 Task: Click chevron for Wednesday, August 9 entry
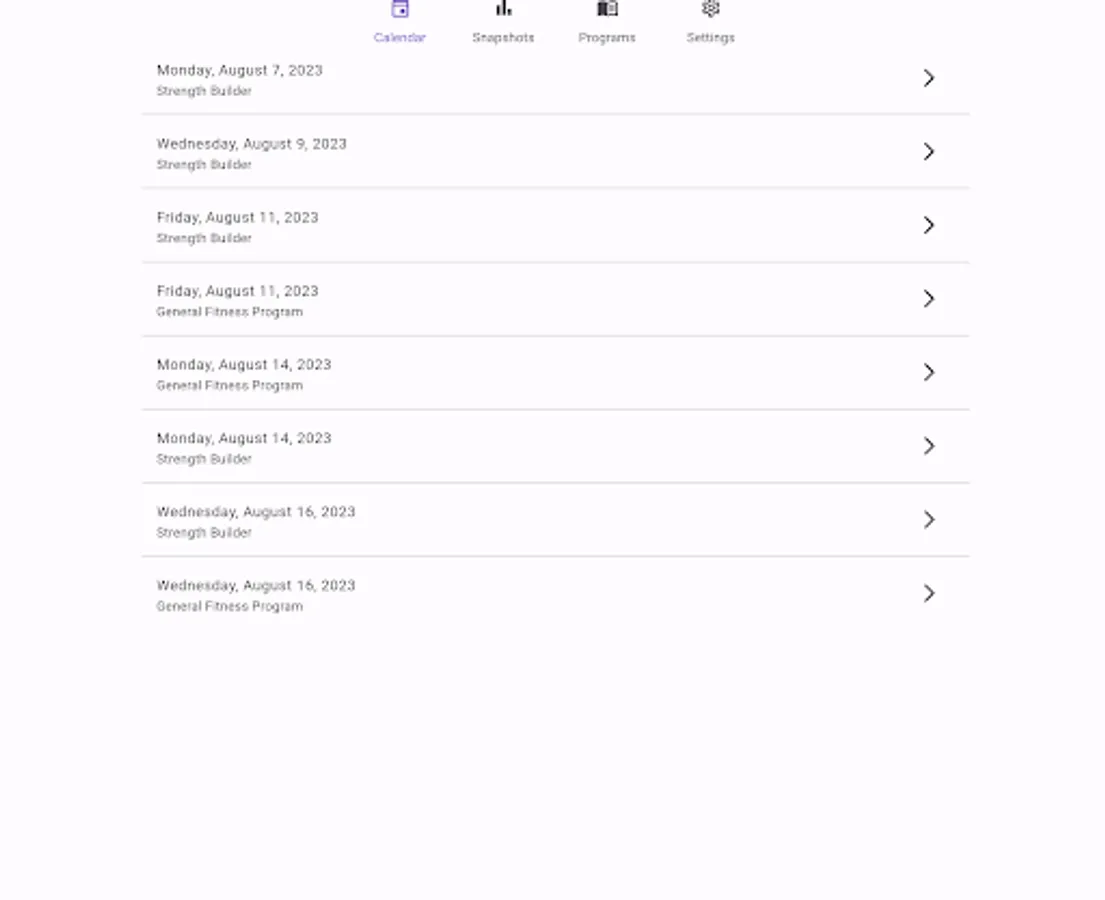(x=928, y=151)
